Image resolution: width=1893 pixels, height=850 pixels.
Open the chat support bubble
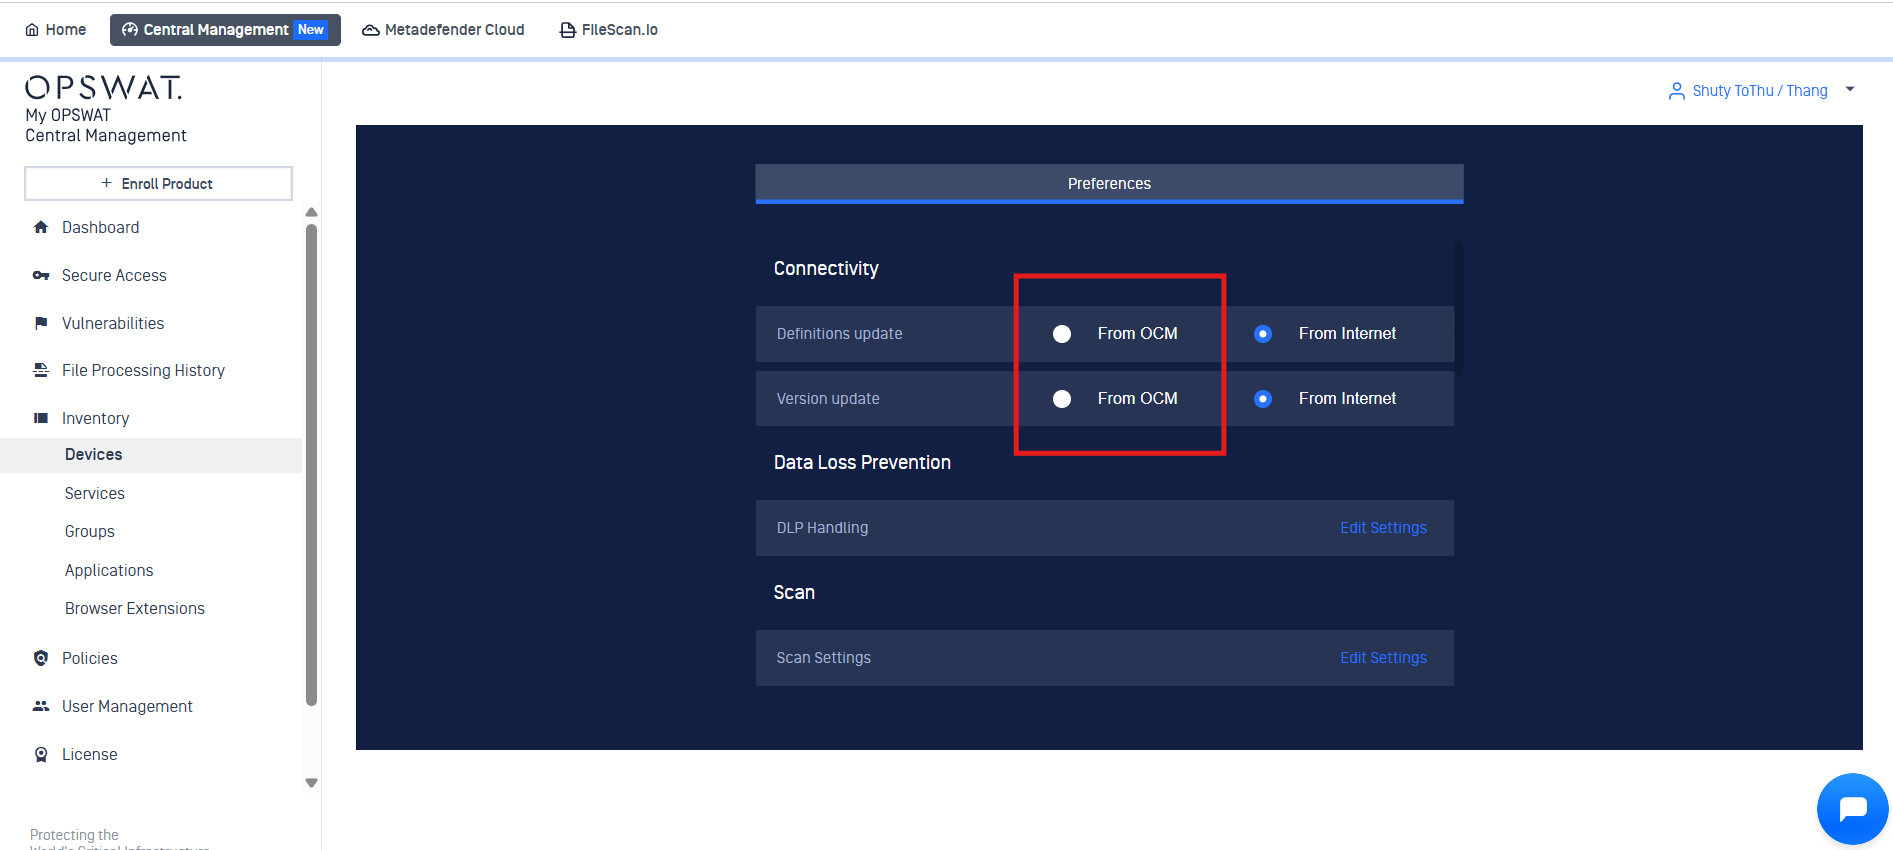click(1853, 809)
